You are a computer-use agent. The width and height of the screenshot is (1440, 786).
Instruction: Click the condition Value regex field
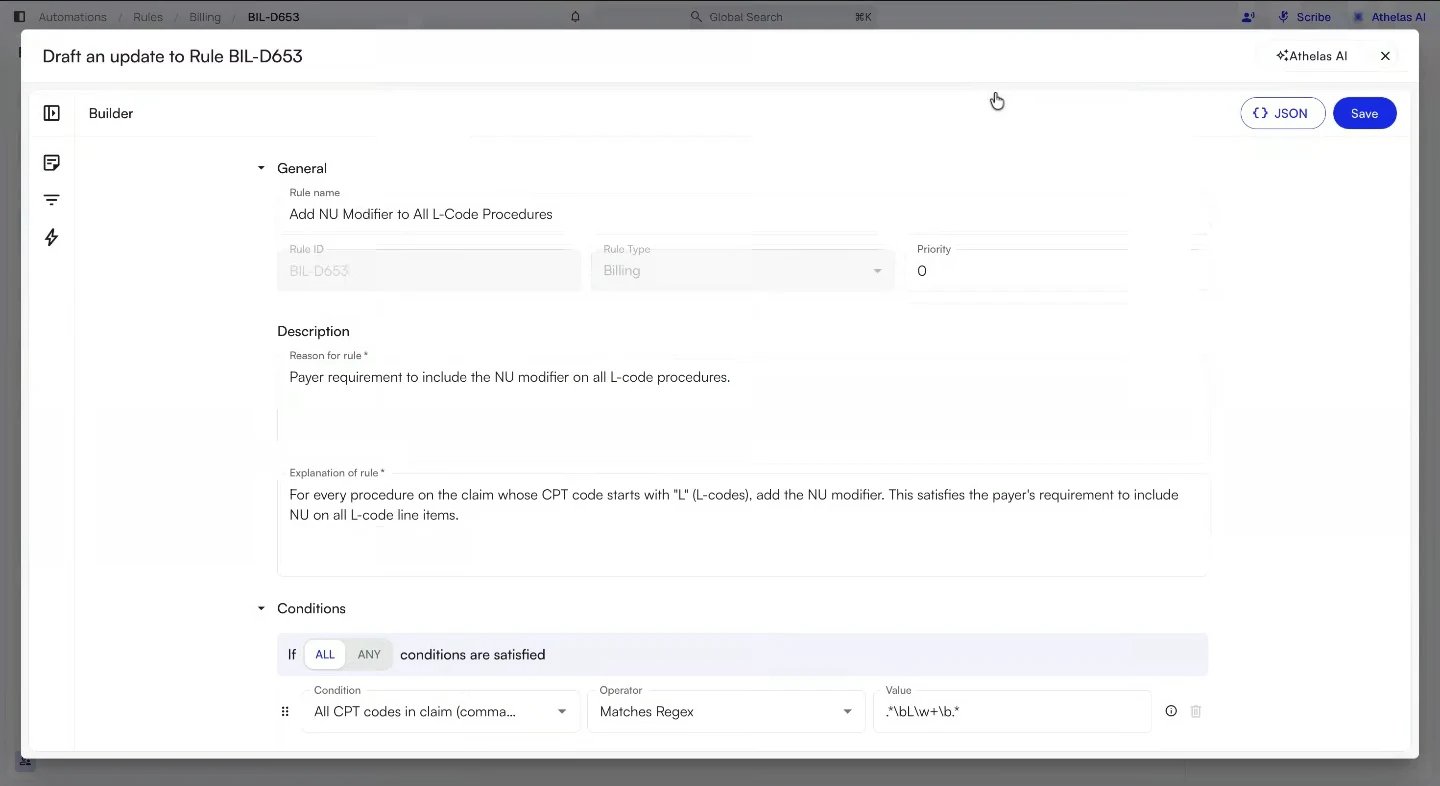[1012, 711]
